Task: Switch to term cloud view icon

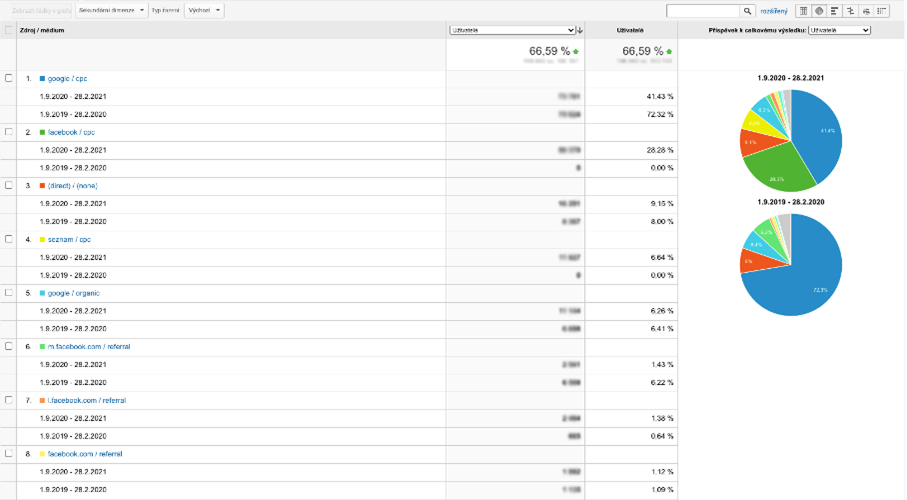Action: tap(866, 11)
